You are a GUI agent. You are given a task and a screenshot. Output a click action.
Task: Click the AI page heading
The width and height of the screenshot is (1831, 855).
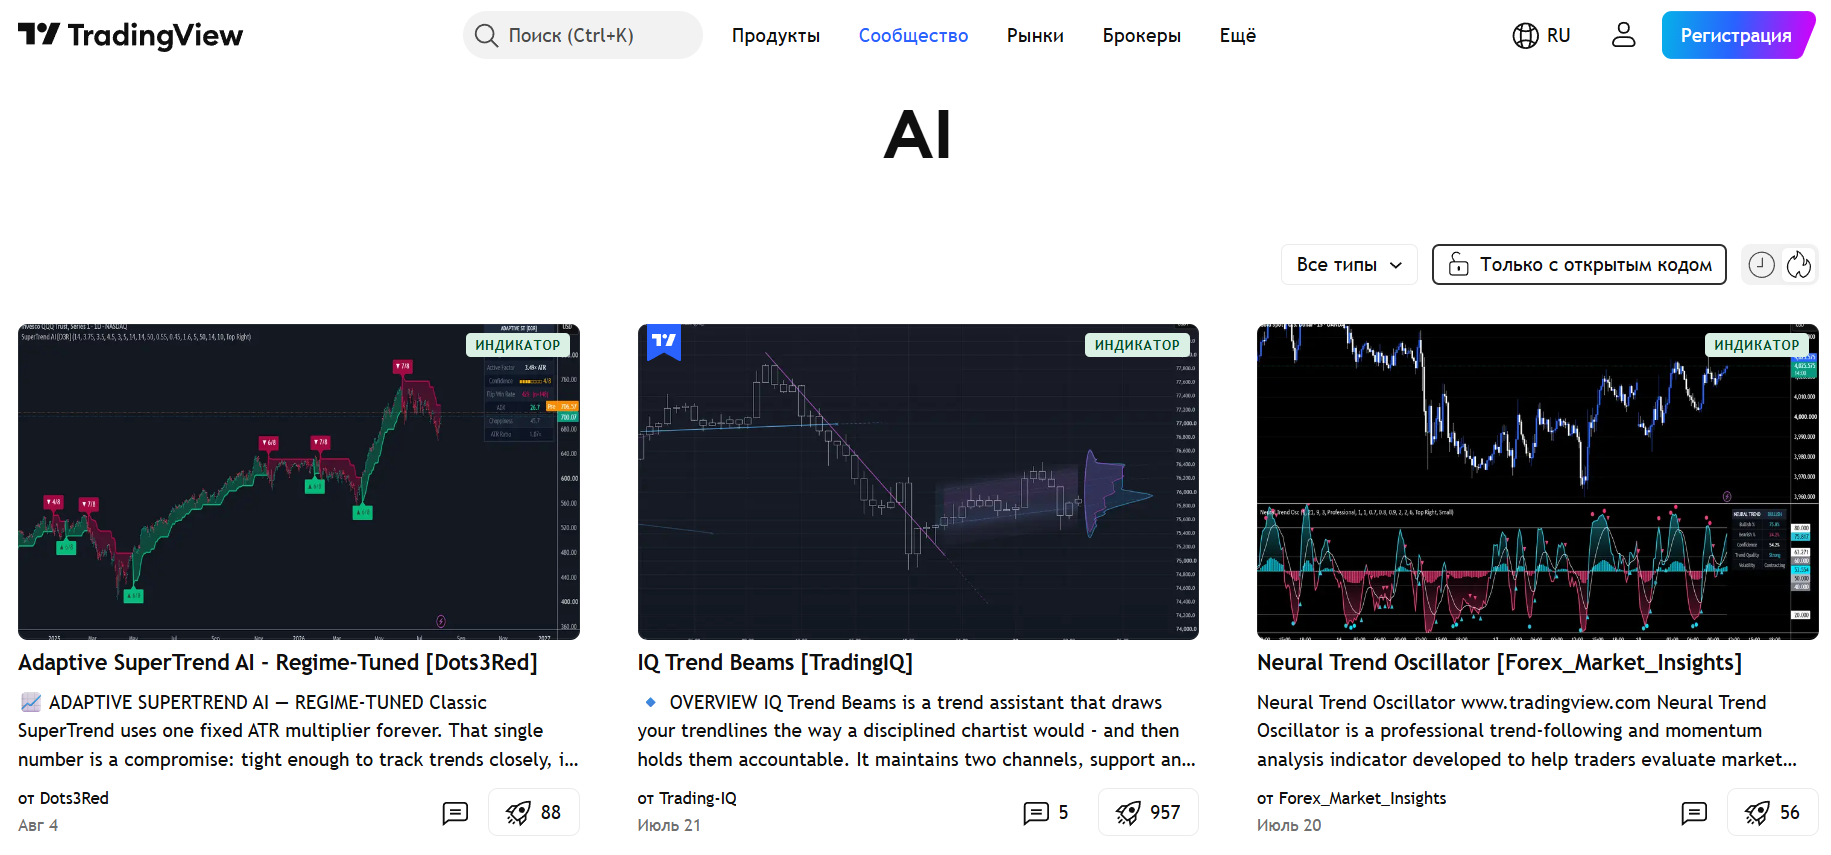click(x=917, y=135)
